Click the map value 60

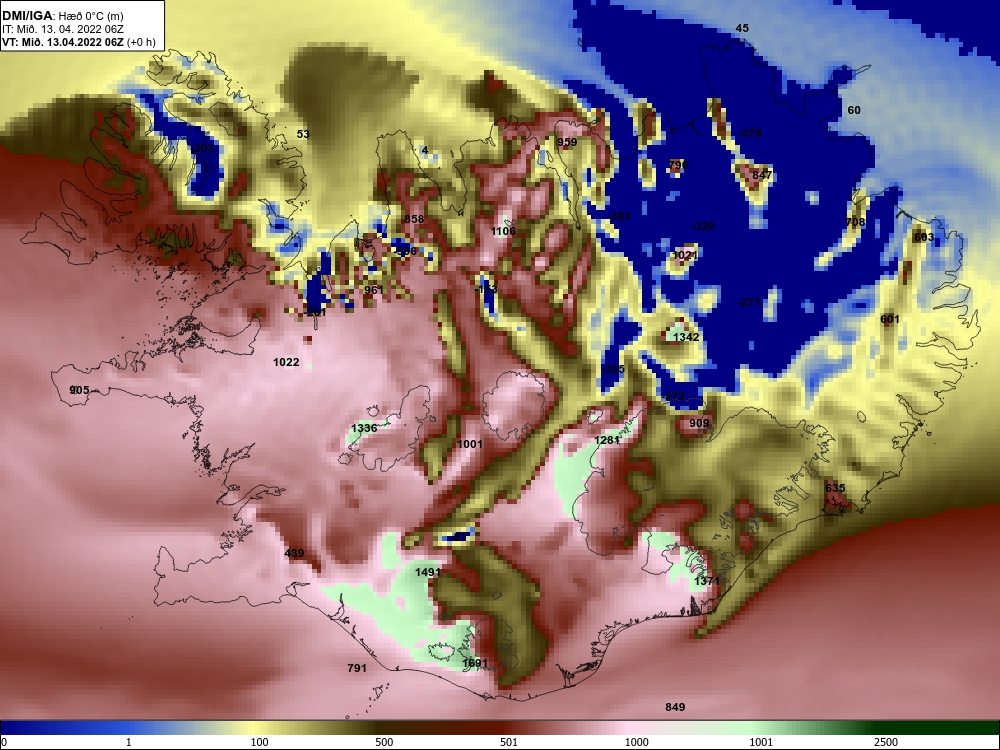click(x=853, y=110)
